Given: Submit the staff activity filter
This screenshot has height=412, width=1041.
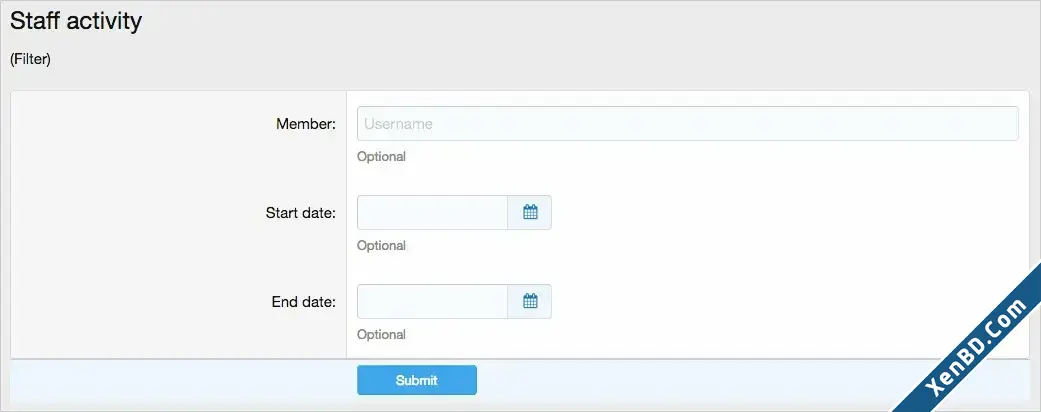Looking at the screenshot, I should [x=417, y=380].
